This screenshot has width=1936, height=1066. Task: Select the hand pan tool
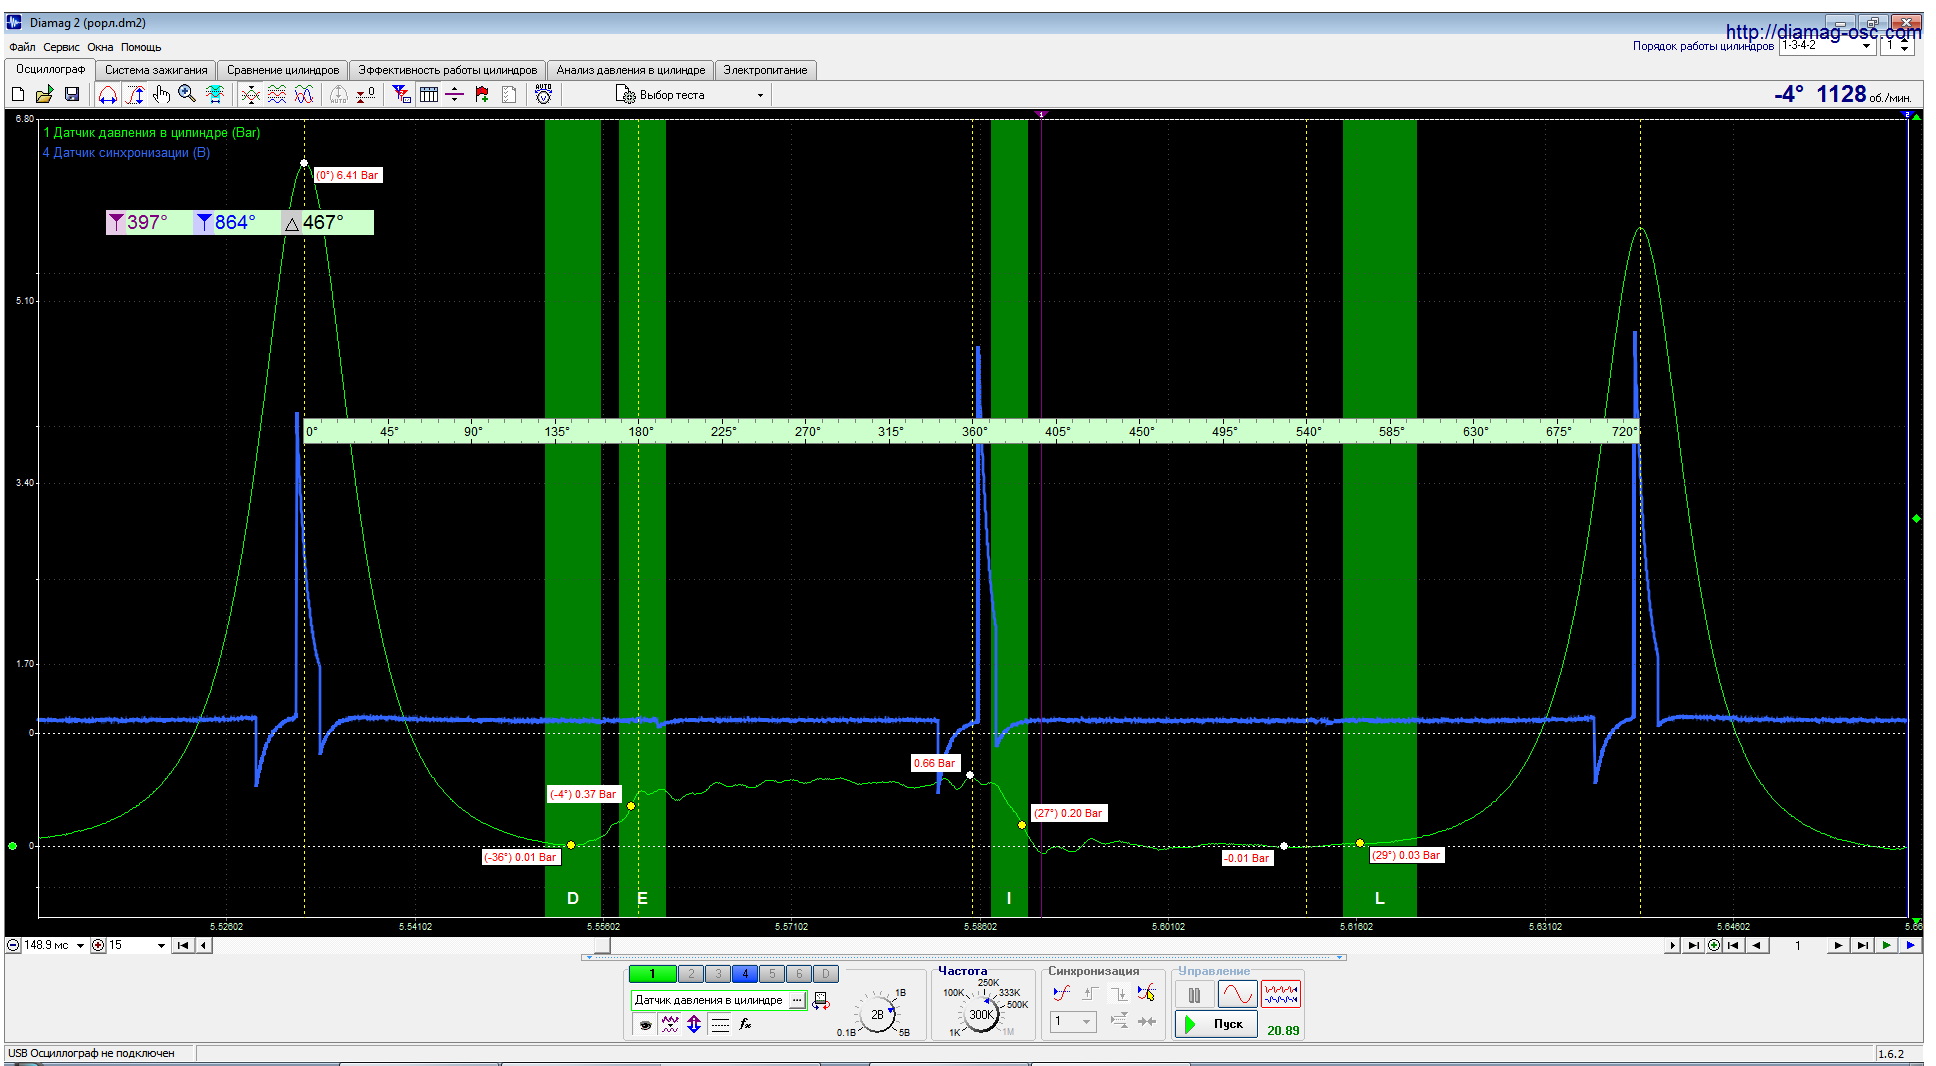pos(161,94)
